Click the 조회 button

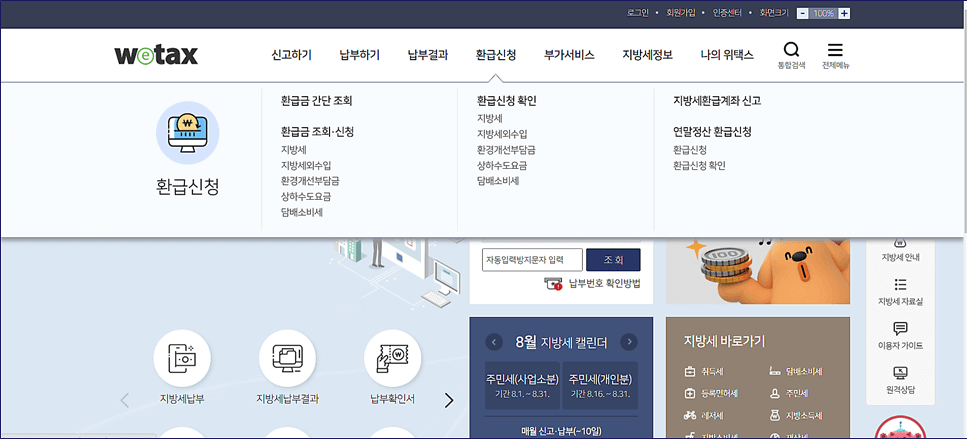click(613, 260)
